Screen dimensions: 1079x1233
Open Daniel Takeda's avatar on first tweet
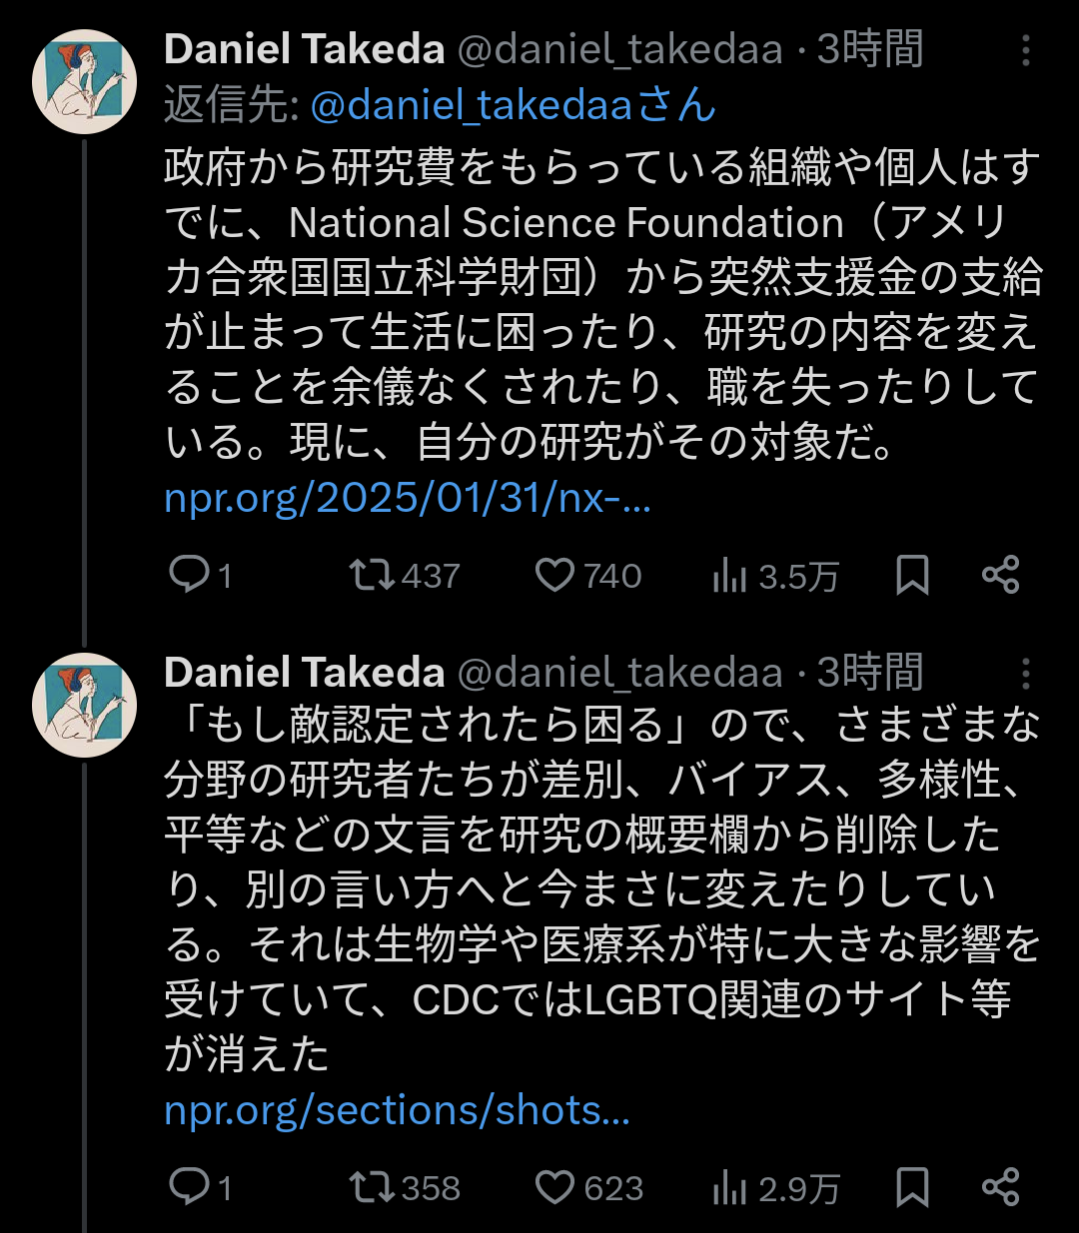pos(84,82)
